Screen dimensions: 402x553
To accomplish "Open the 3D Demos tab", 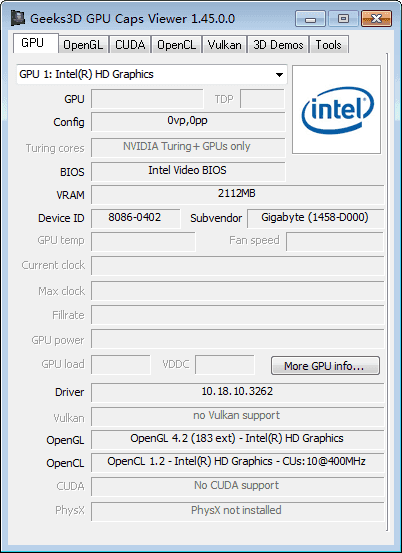I will [278, 45].
